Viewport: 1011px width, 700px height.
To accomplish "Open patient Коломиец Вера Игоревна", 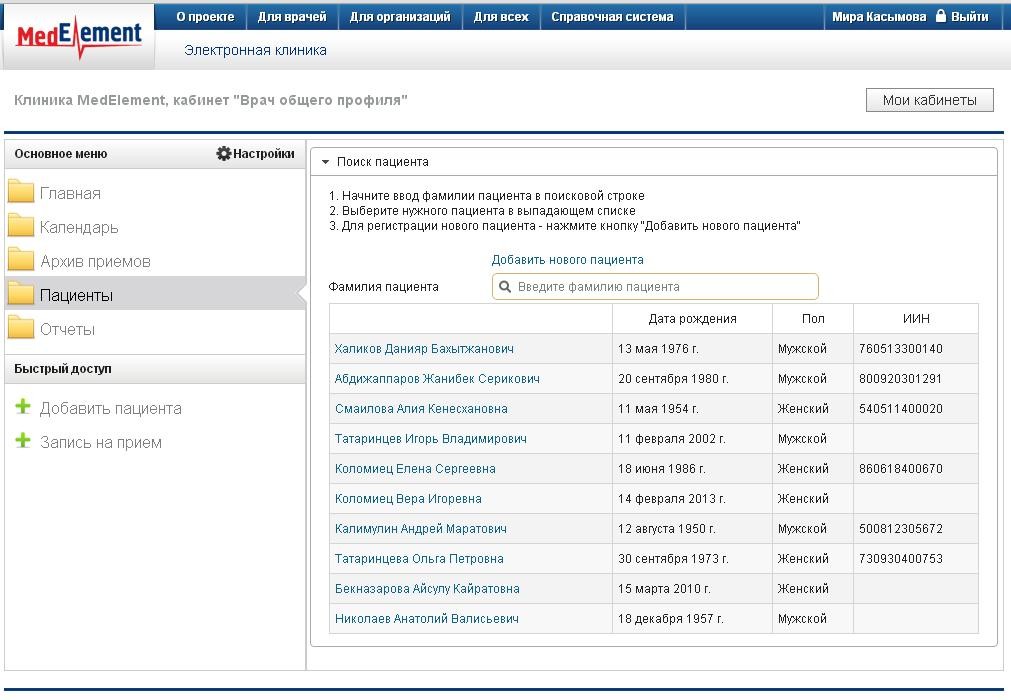I will [408, 499].
